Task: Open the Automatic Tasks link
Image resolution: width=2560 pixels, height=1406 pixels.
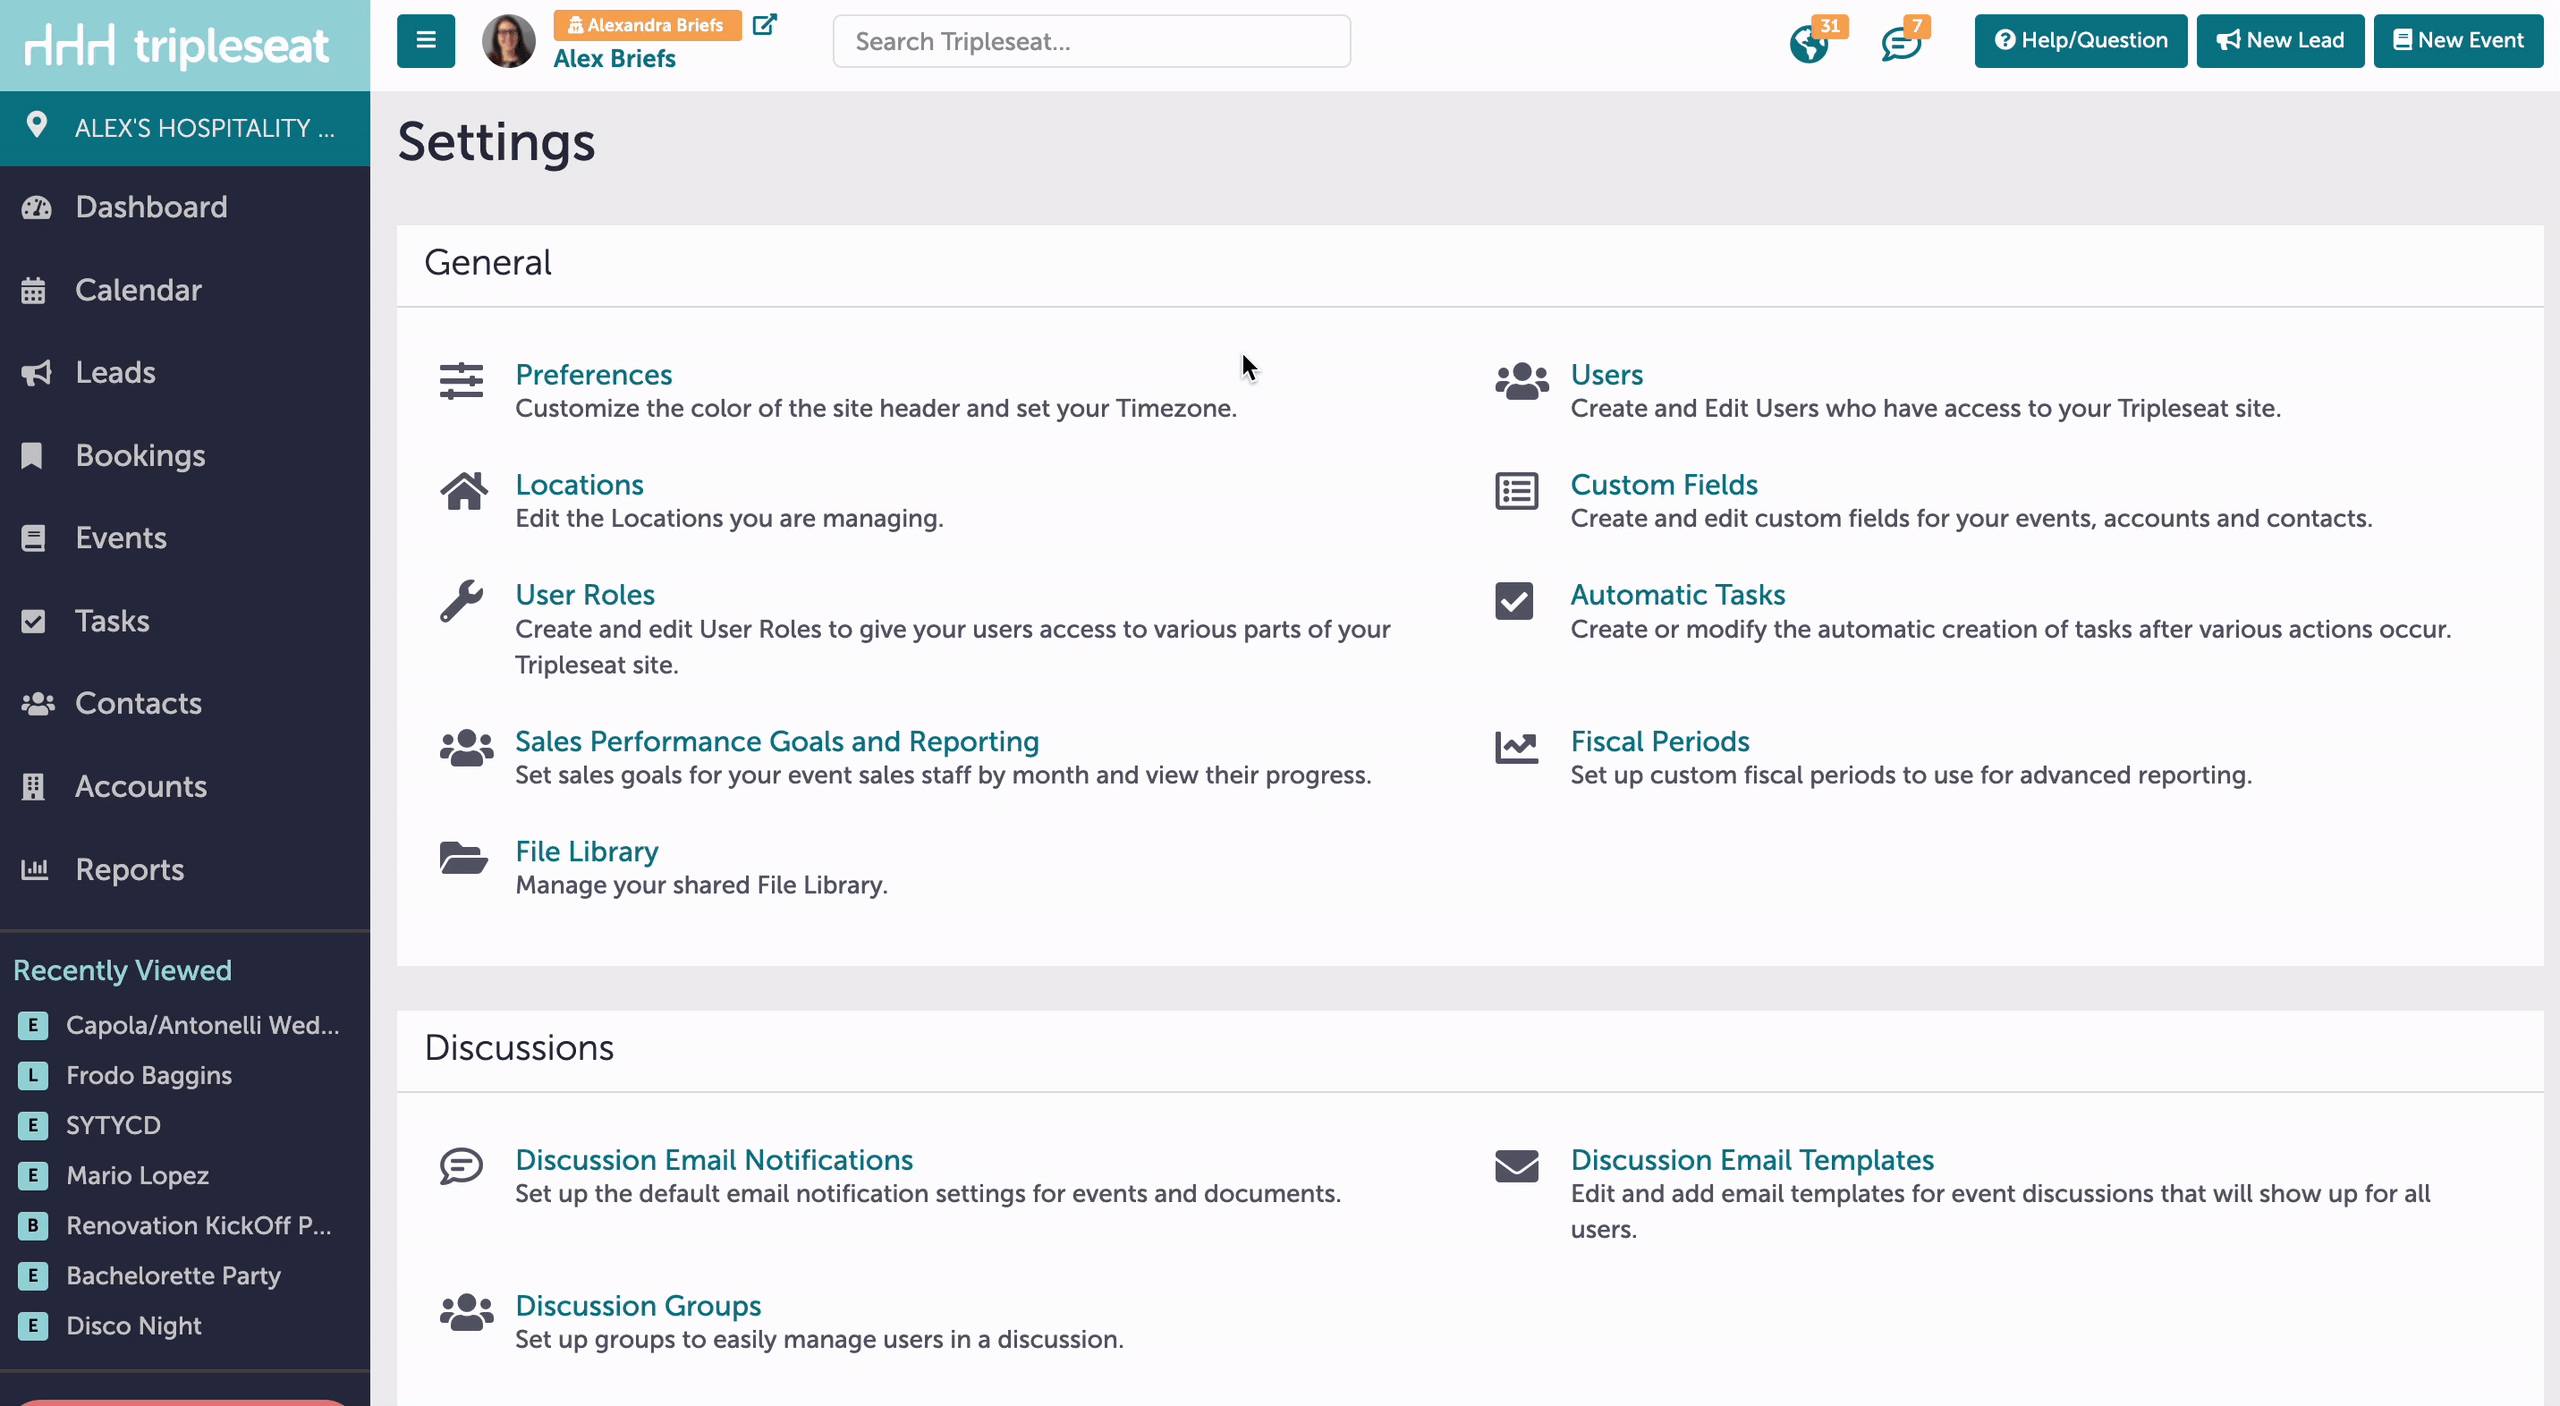Action: pyautogui.click(x=1677, y=594)
